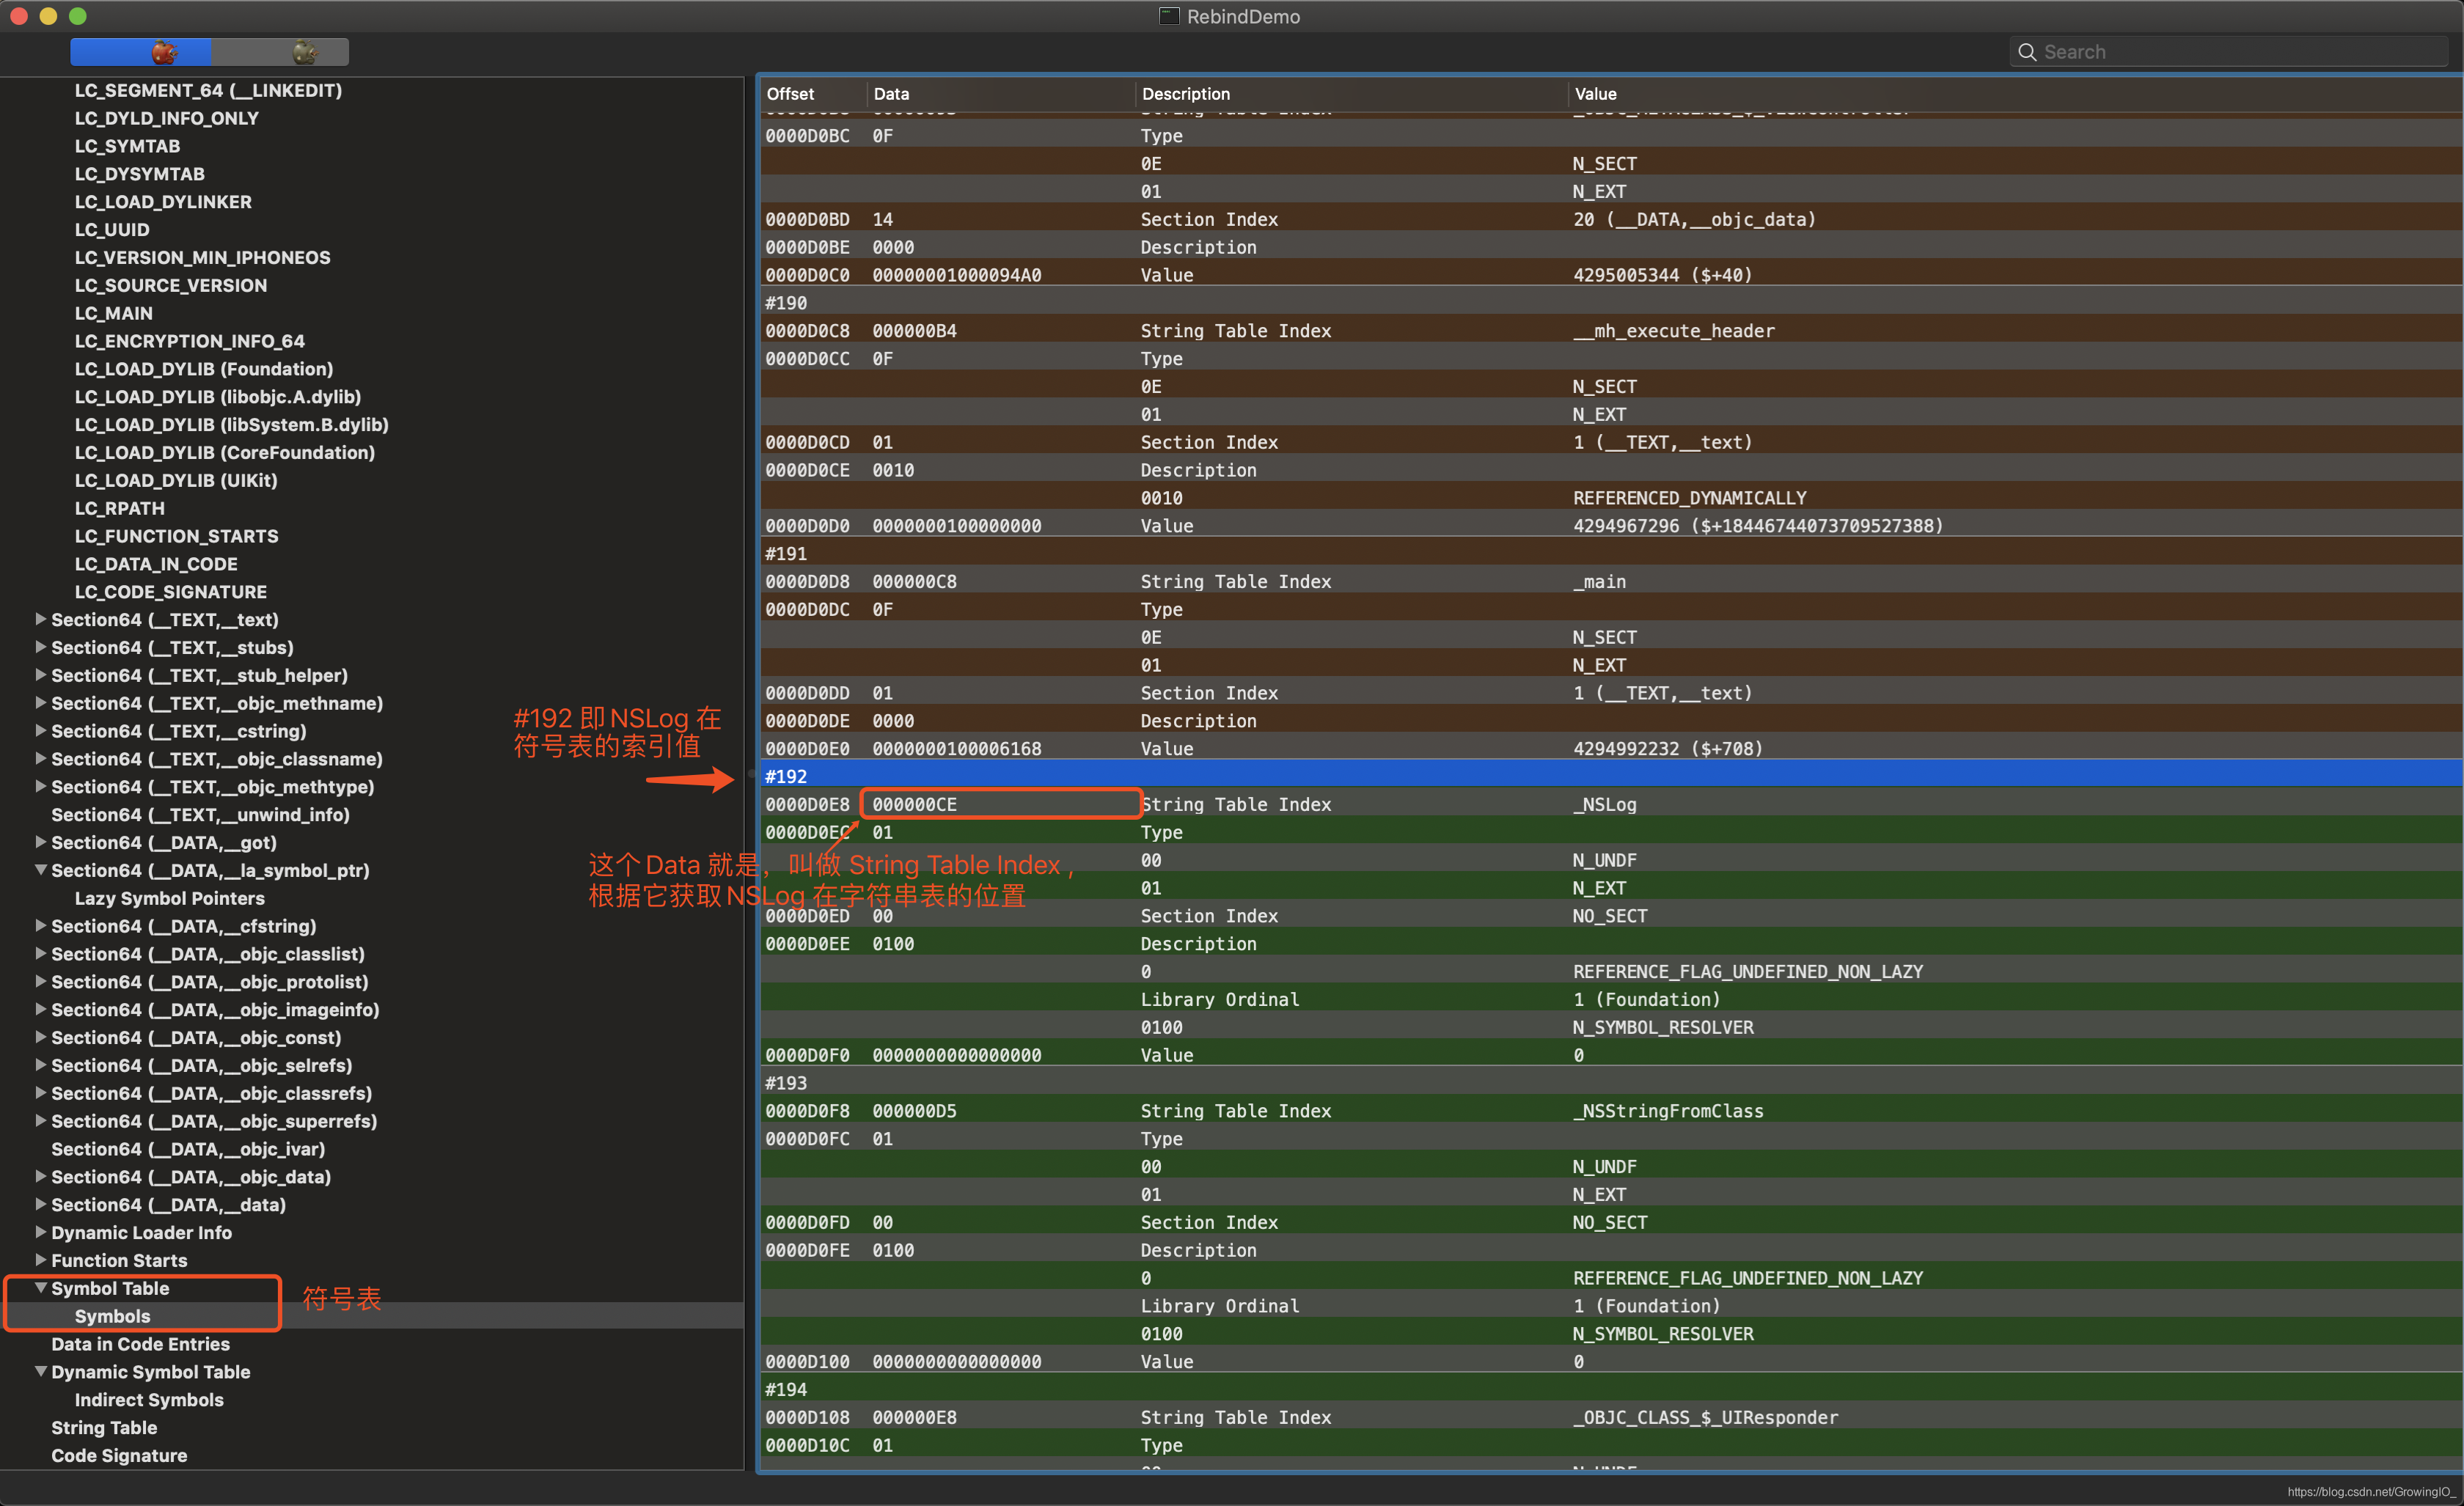Minimize the RebindDemo window
Screen dimensions: 2464x1506
[x=48, y=16]
